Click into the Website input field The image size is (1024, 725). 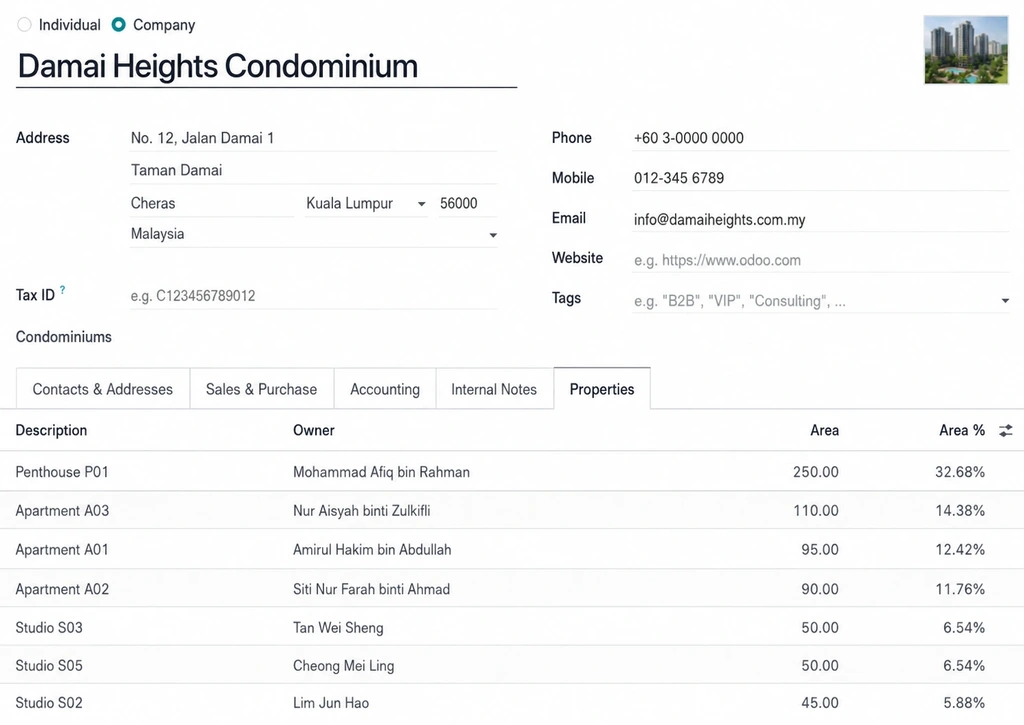(820, 260)
